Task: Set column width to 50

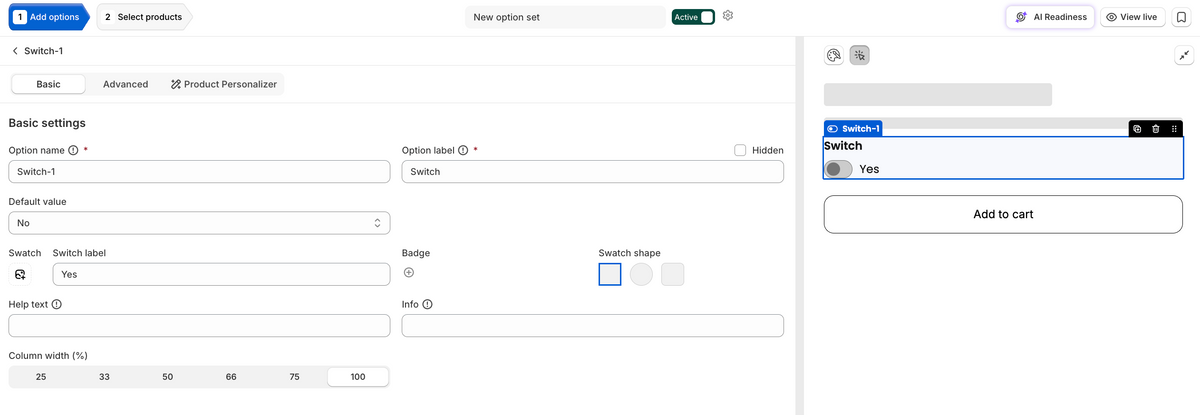Action: [x=168, y=377]
